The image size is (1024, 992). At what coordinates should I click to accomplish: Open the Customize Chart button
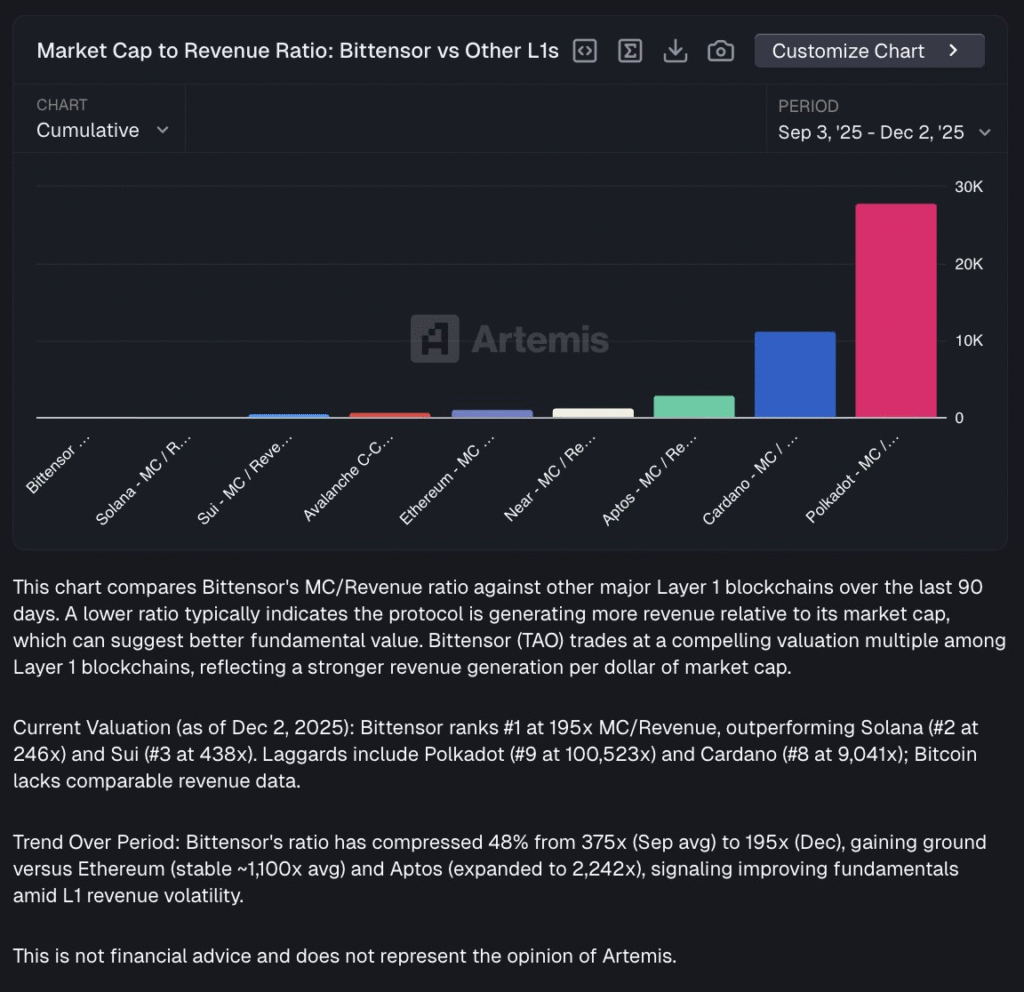coord(869,51)
